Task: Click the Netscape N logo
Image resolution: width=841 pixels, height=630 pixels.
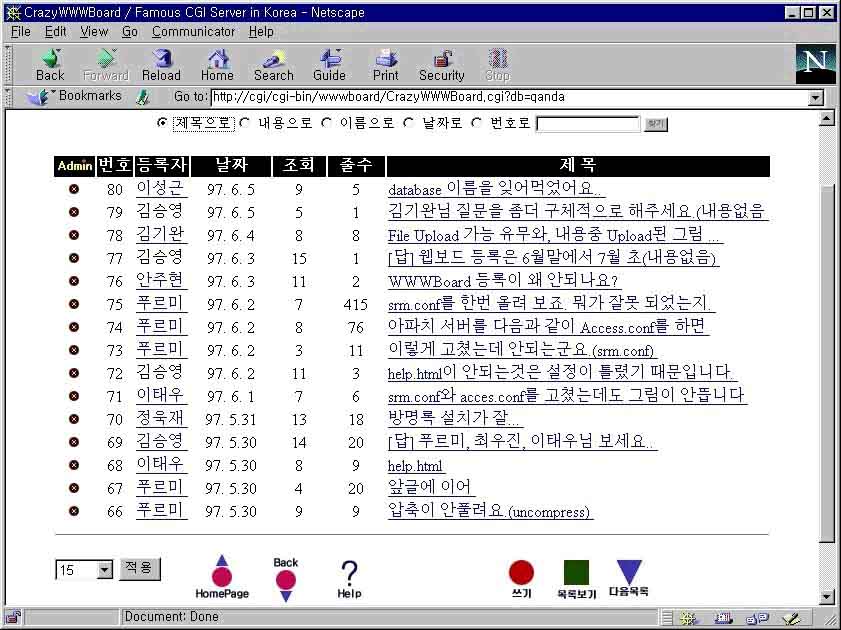Action: (815, 64)
